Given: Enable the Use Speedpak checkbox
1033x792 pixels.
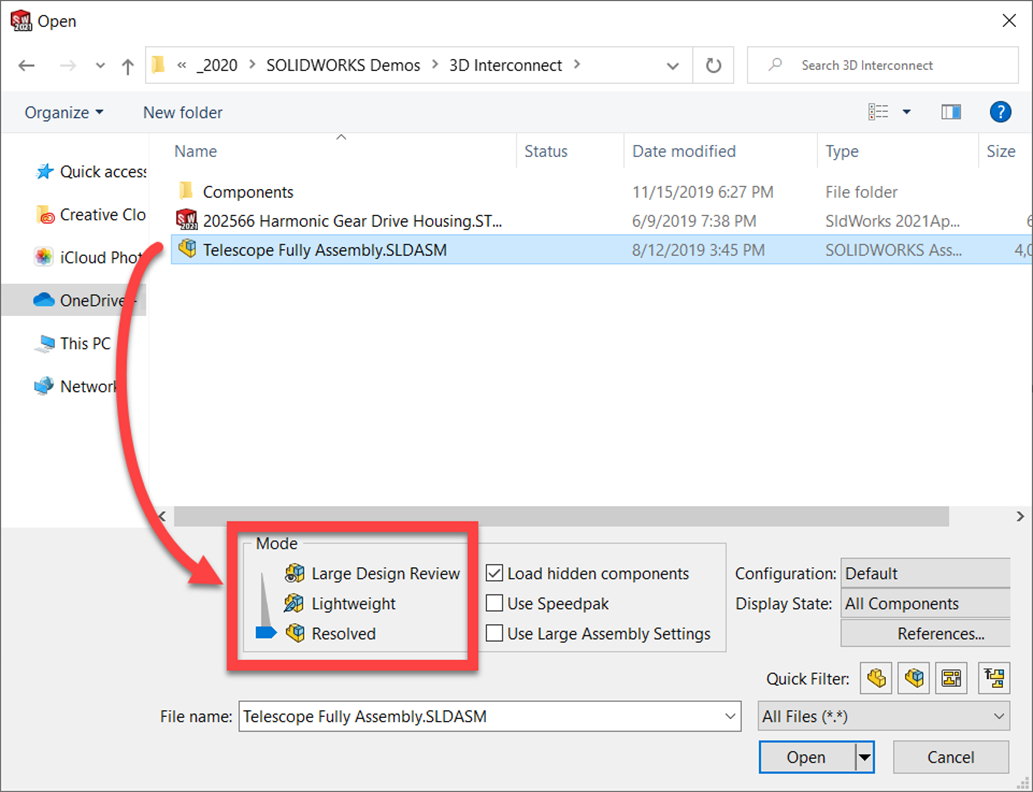Looking at the screenshot, I should (494, 604).
